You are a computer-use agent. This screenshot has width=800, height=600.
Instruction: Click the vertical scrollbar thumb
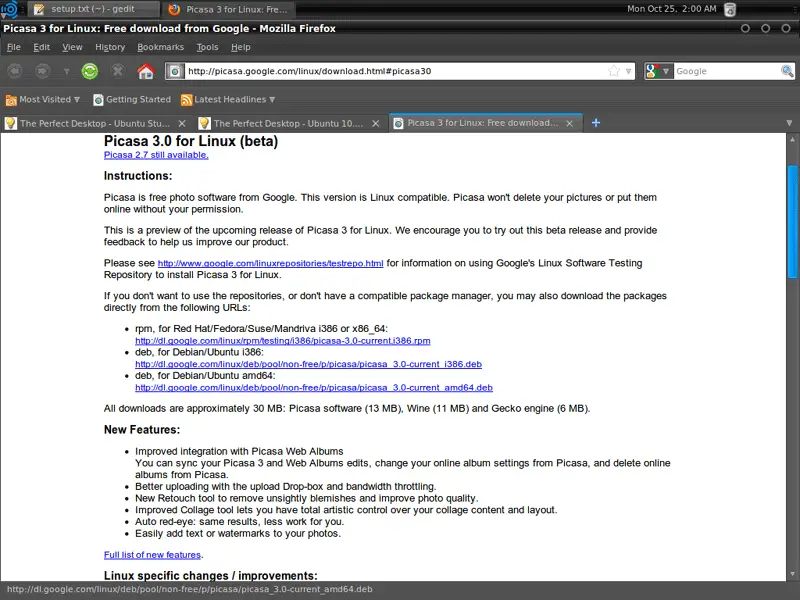tap(792, 221)
